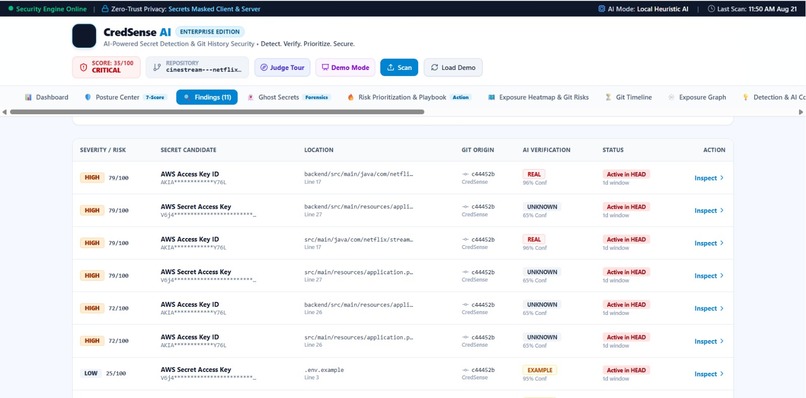Click the Action column header

point(714,150)
